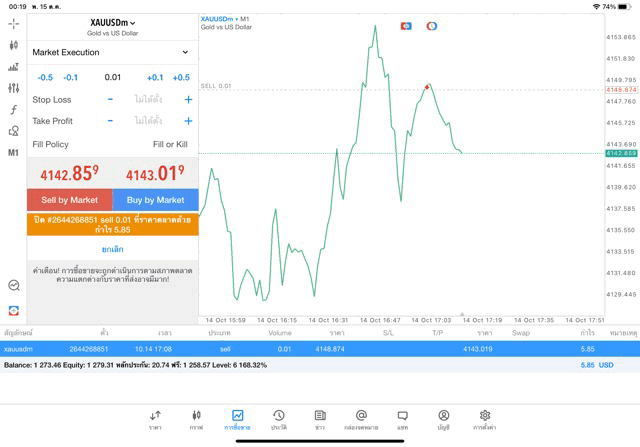Add 0.5 to the volume

pos(180,77)
